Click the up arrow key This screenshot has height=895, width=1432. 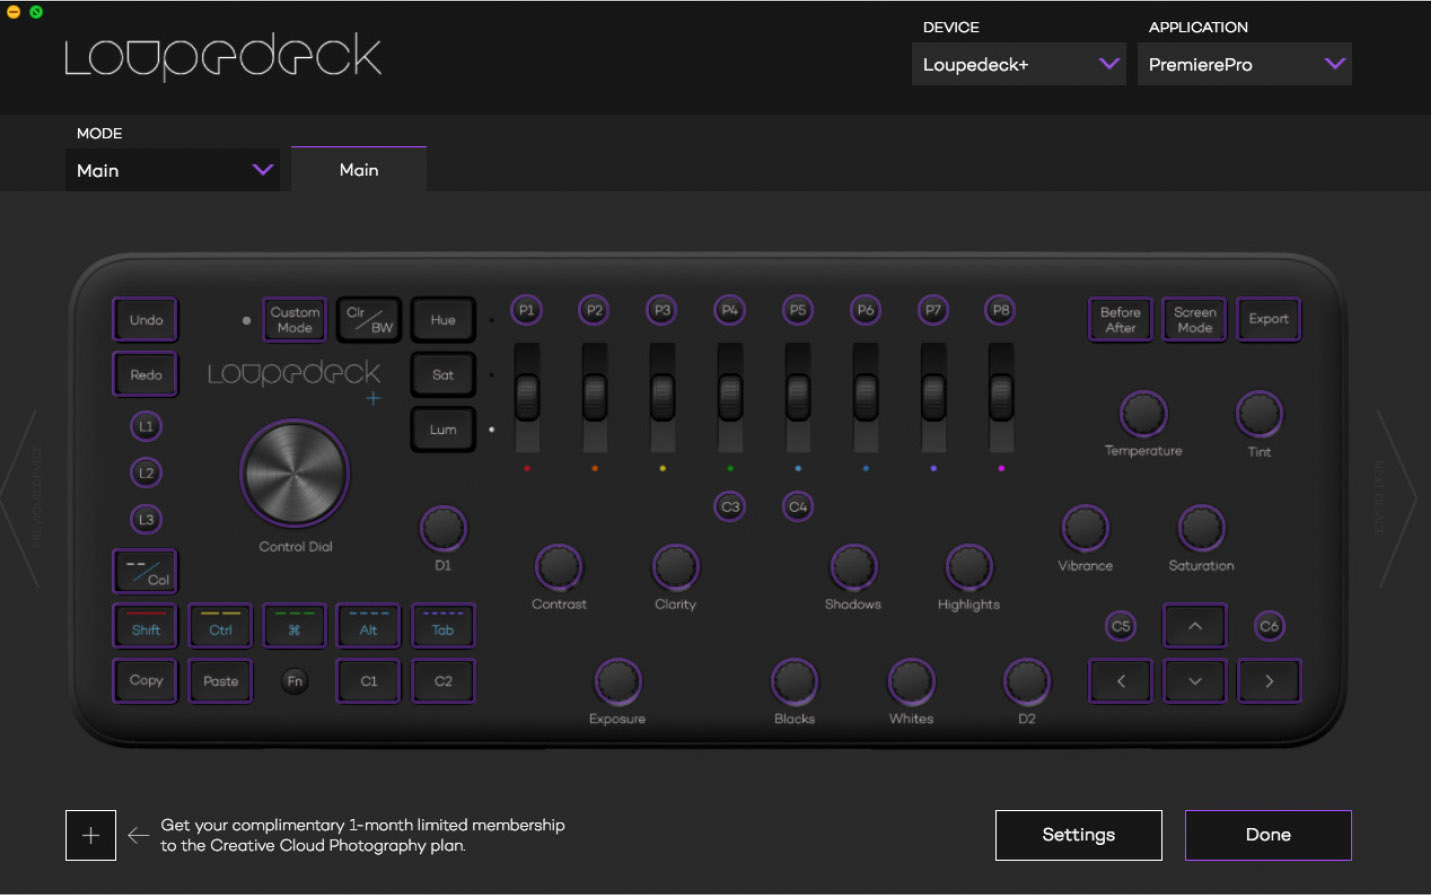(x=1195, y=626)
